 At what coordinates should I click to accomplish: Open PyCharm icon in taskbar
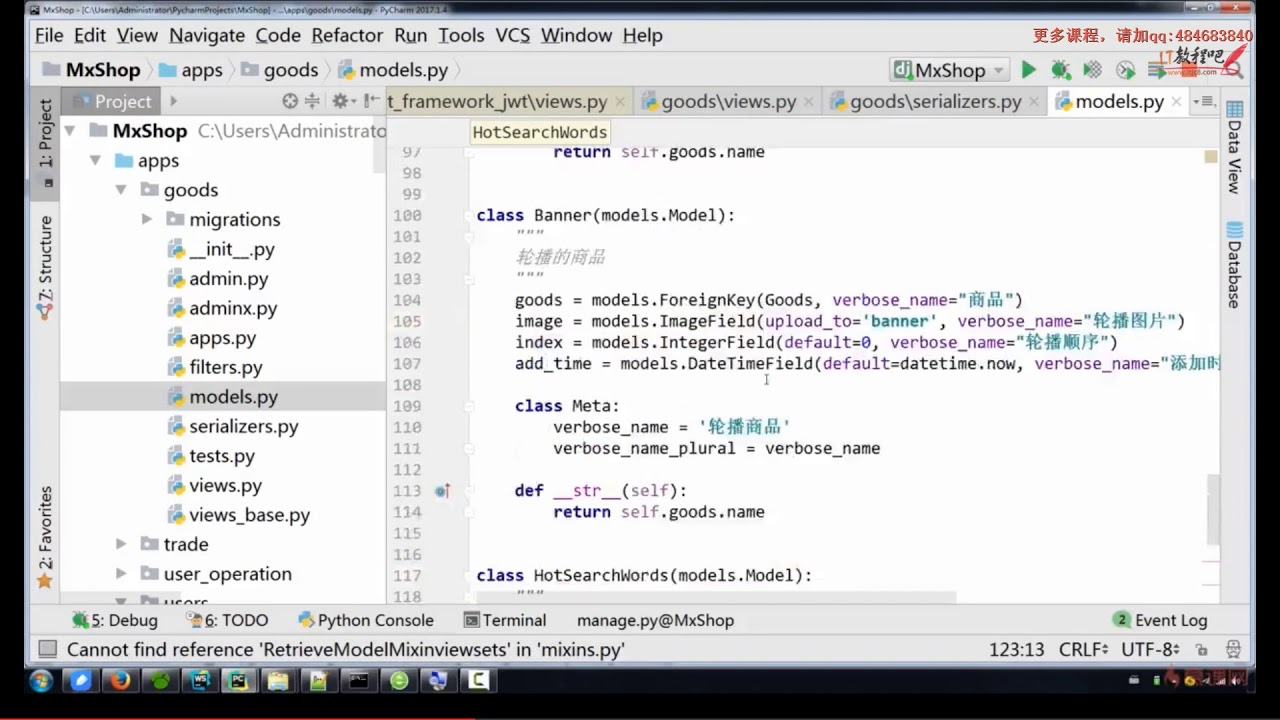[239, 681]
